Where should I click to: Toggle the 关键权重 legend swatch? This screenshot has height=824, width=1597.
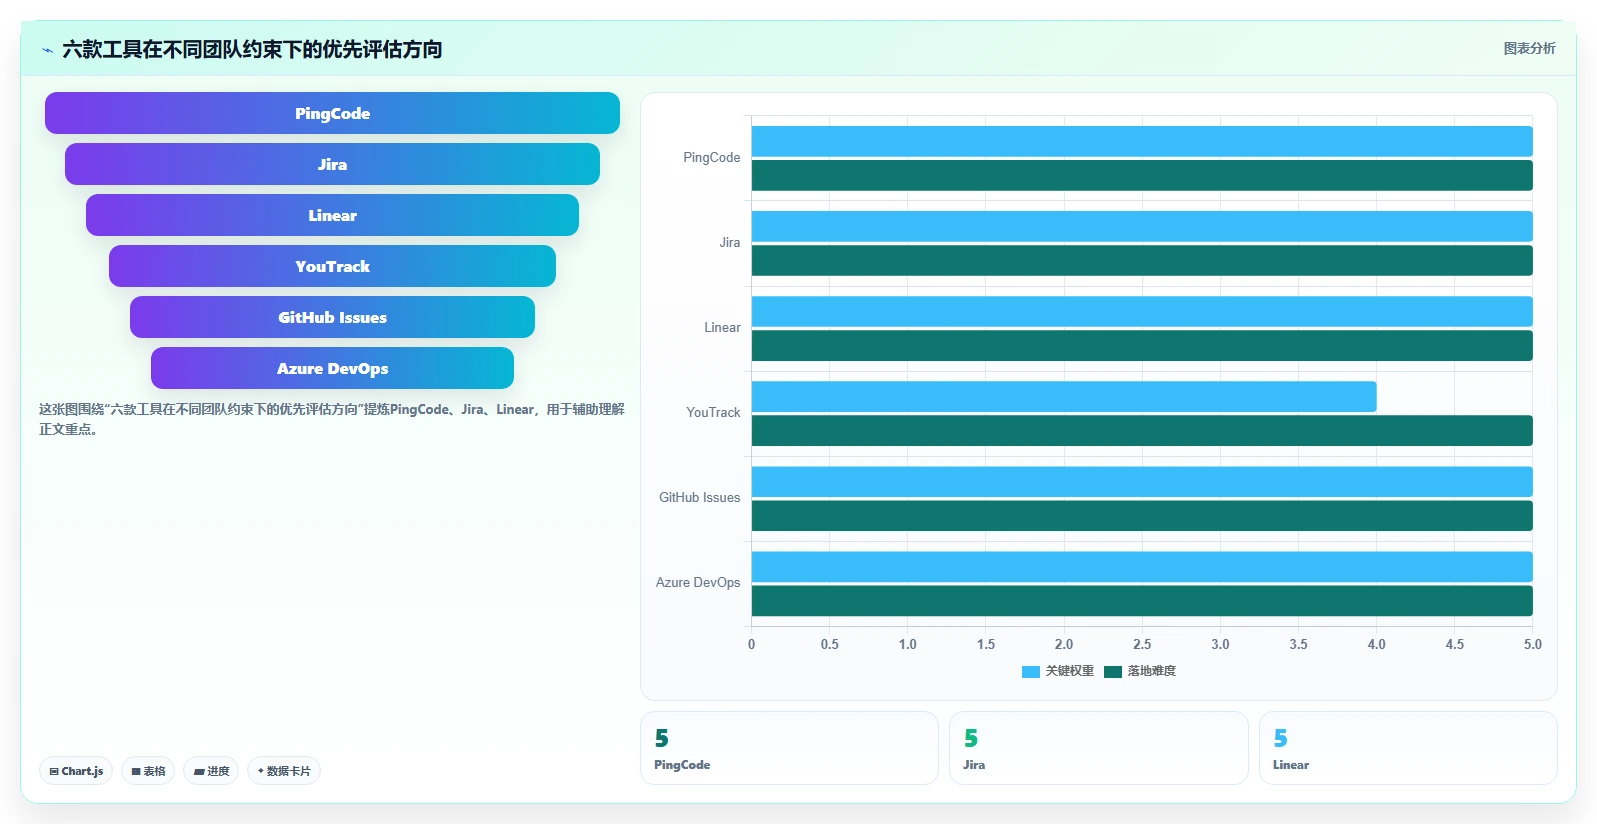[1031, 671]
